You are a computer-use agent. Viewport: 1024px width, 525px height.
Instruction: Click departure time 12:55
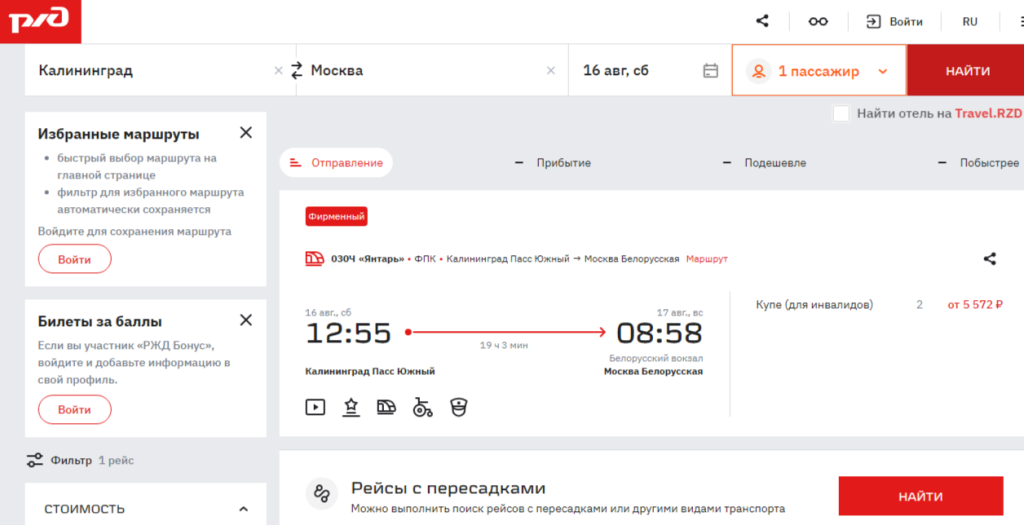348,333
